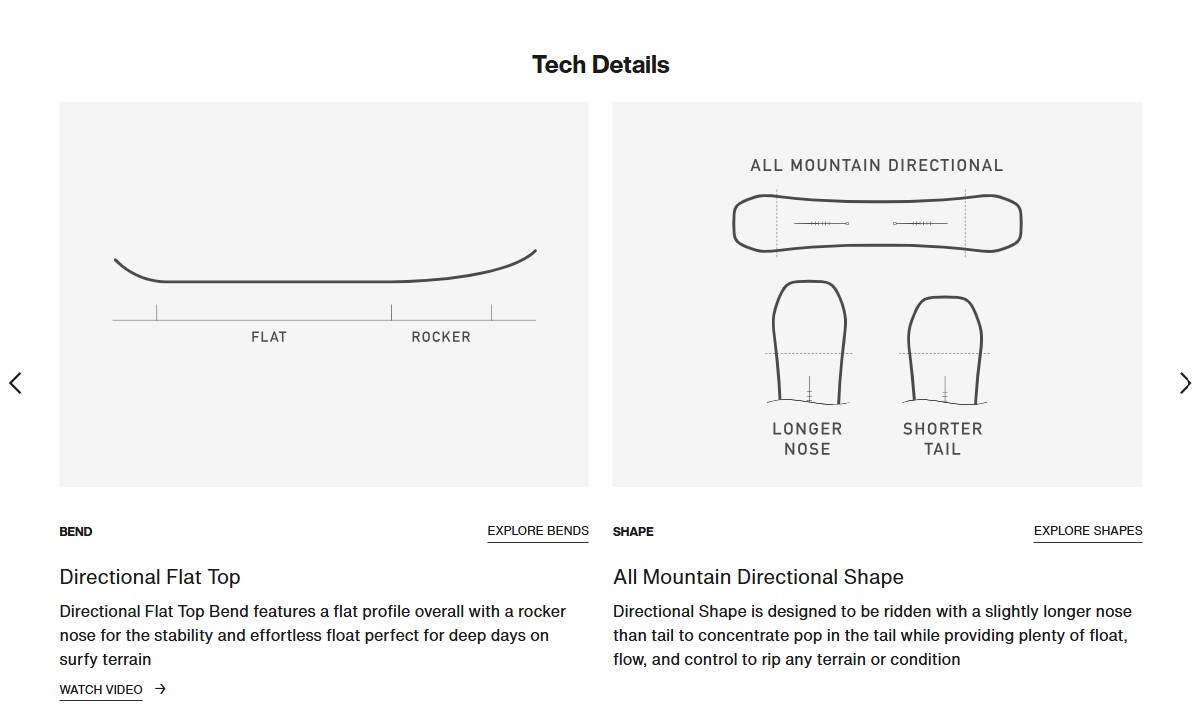Play the Watch Video link
Screen dimensions: 1192x724
click(x=101, y=689)
